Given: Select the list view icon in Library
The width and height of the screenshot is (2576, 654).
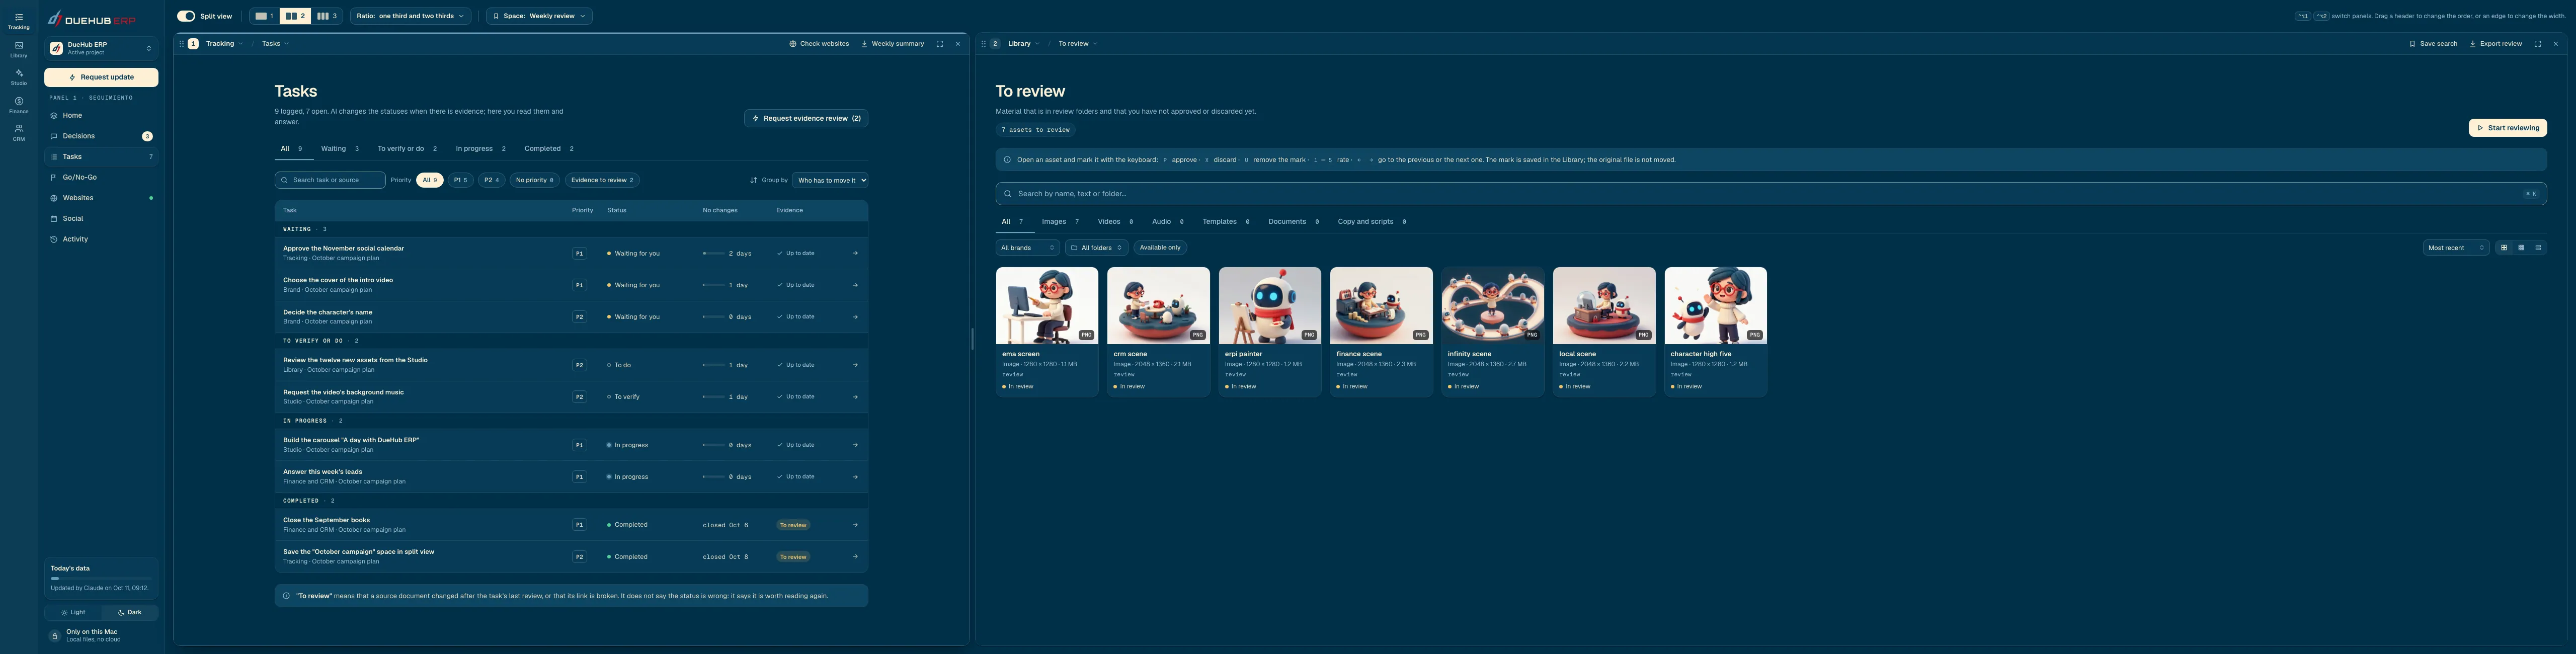Looking at the screenshot, I should (2537, 248).
